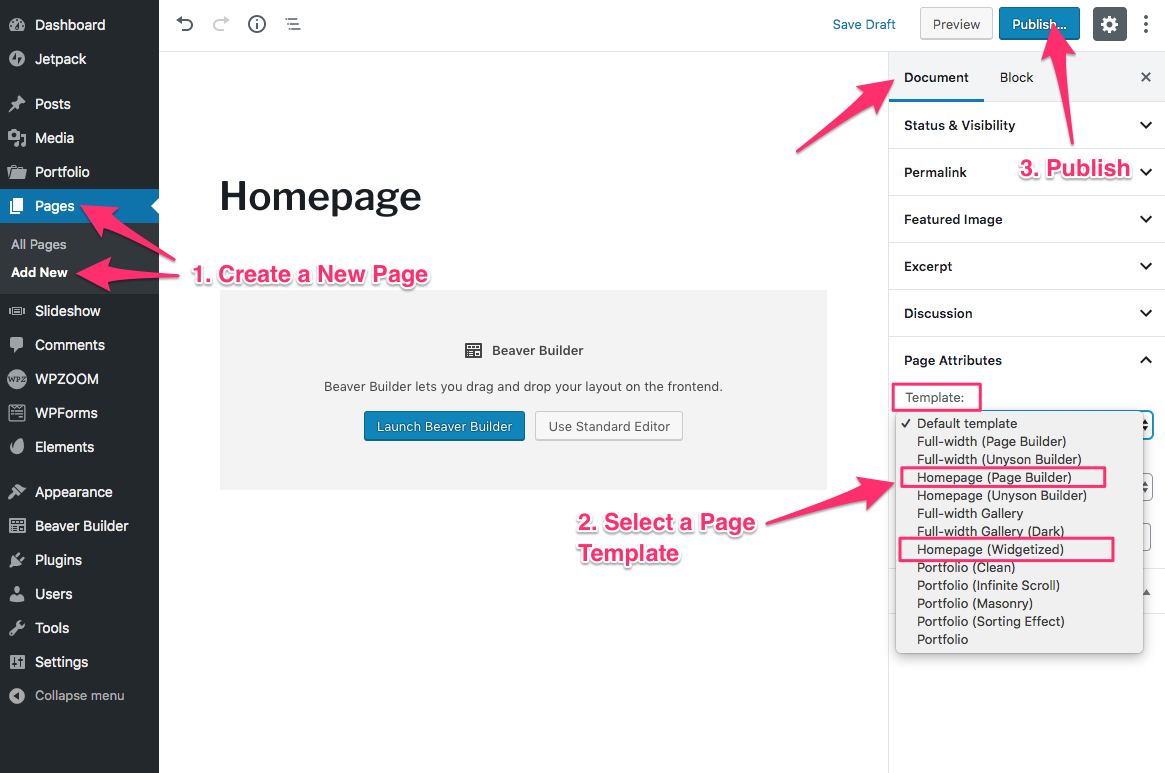Click the Dashboard icon in sidebar
Image resolution: width=1165 pixels, height=773 pixels.
(x=17, y=25)
